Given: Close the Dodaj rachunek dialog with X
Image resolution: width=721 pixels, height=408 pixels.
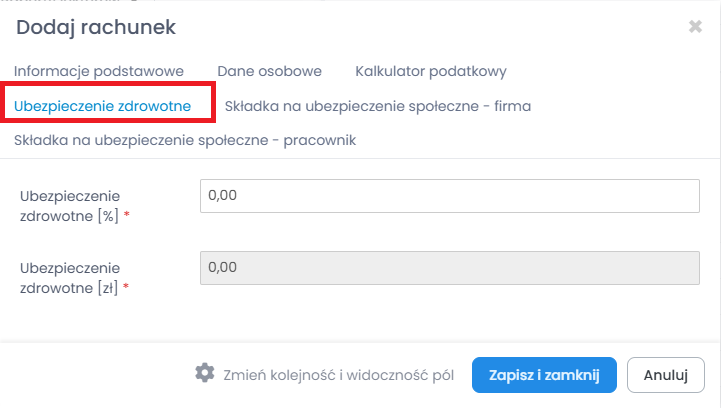Looking at the screenshot, I should pos(695,27).
